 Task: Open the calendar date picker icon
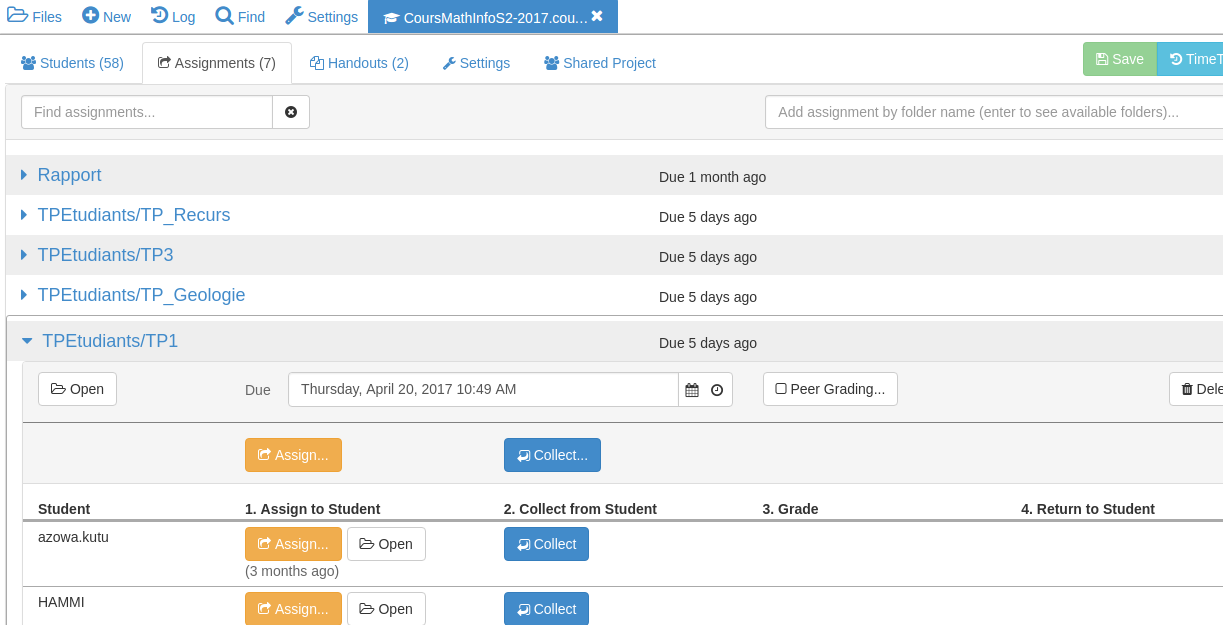click(692, 390)
